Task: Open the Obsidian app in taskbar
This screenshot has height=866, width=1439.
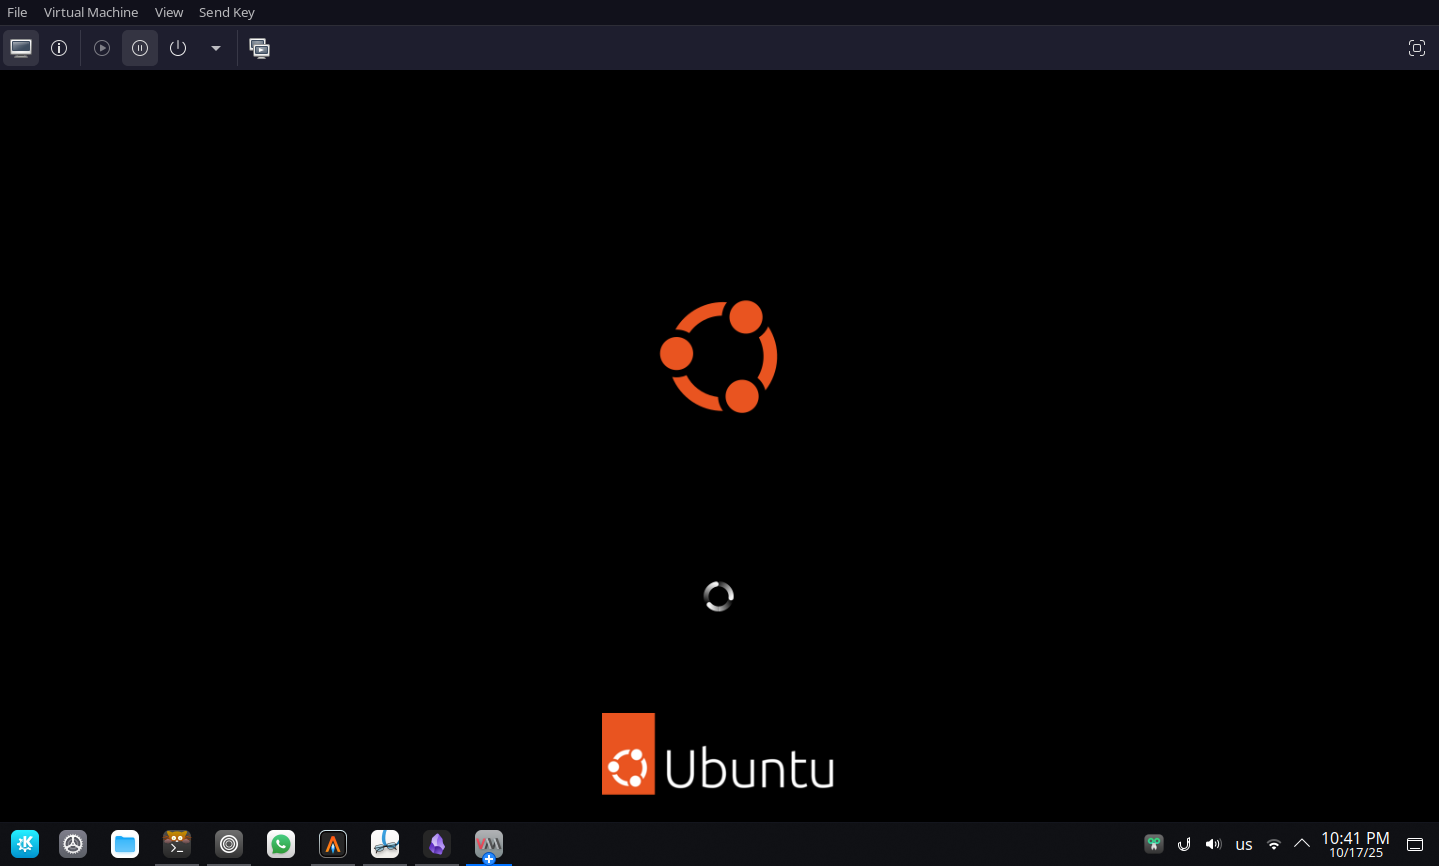Action: [x=437, y=844]
